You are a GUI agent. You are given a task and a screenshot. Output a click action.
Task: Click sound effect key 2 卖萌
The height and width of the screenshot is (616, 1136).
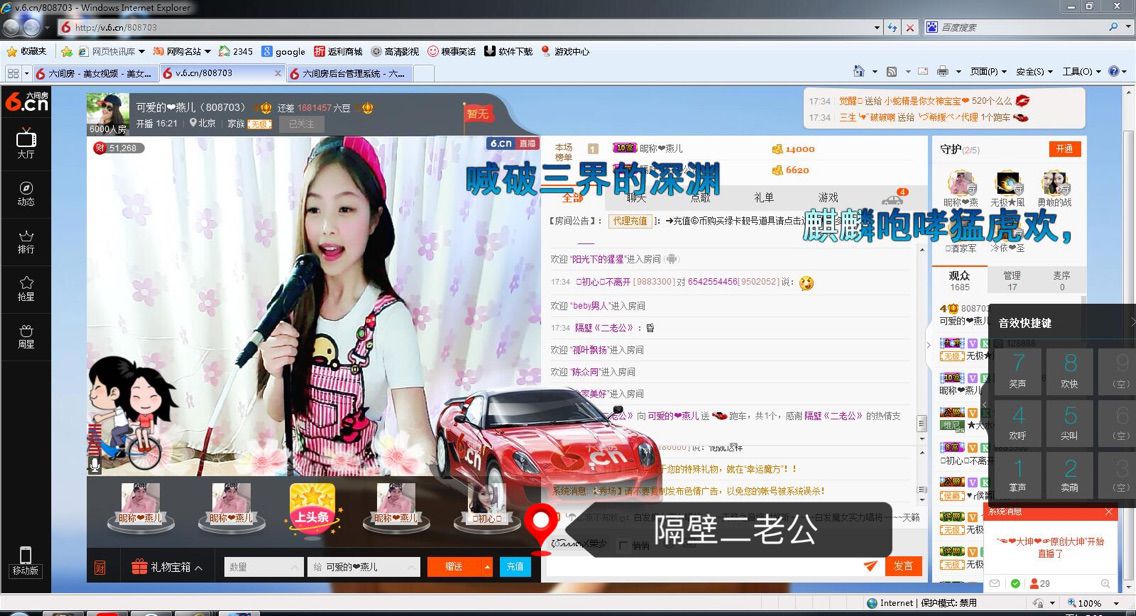tap(1070, 475)
